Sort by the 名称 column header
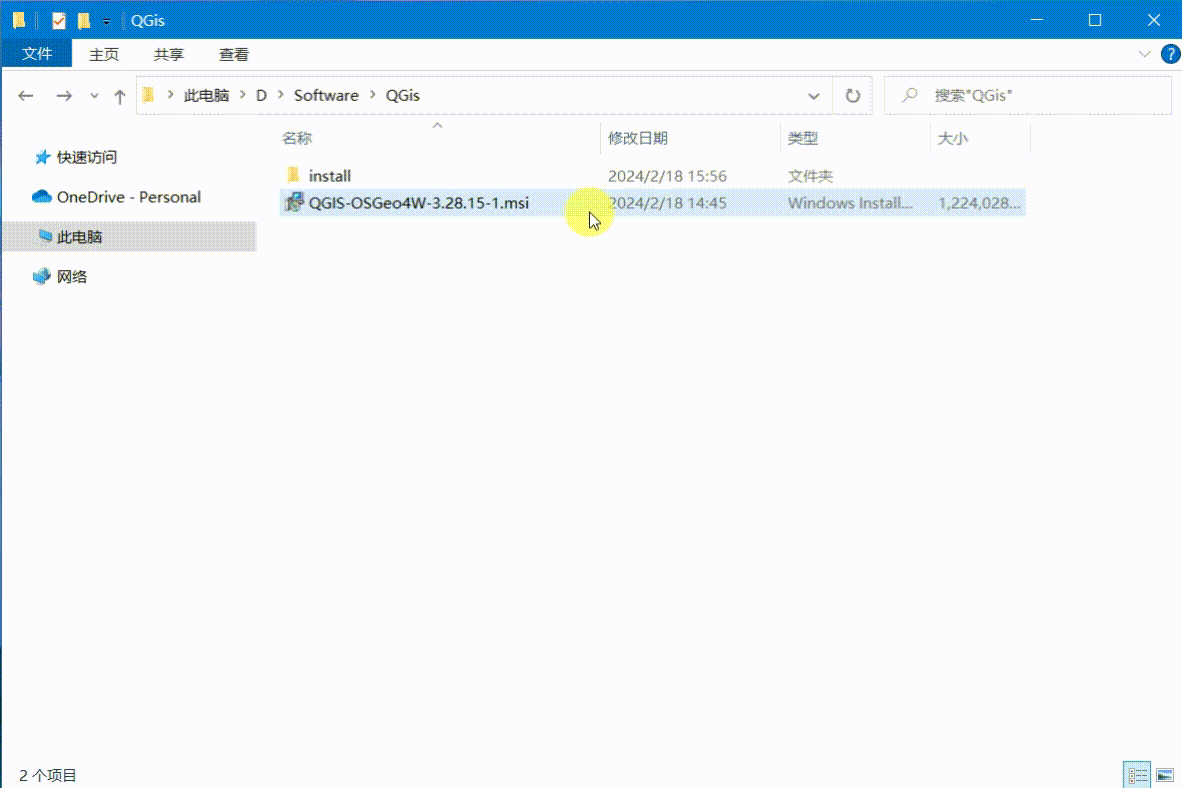 (x=297, y=138)
